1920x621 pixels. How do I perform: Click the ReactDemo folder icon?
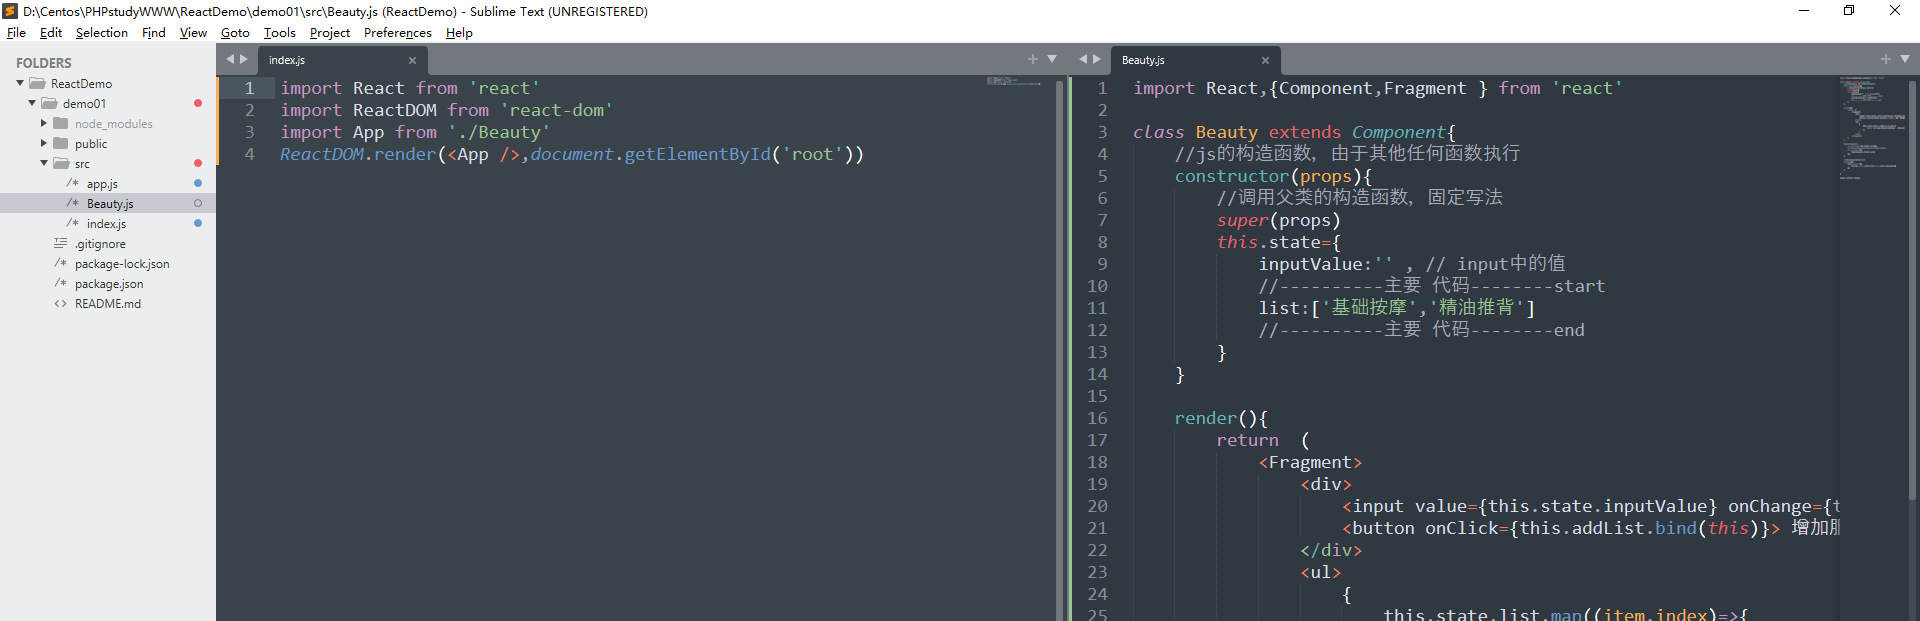pyautogui.click(x=37, y=83)
